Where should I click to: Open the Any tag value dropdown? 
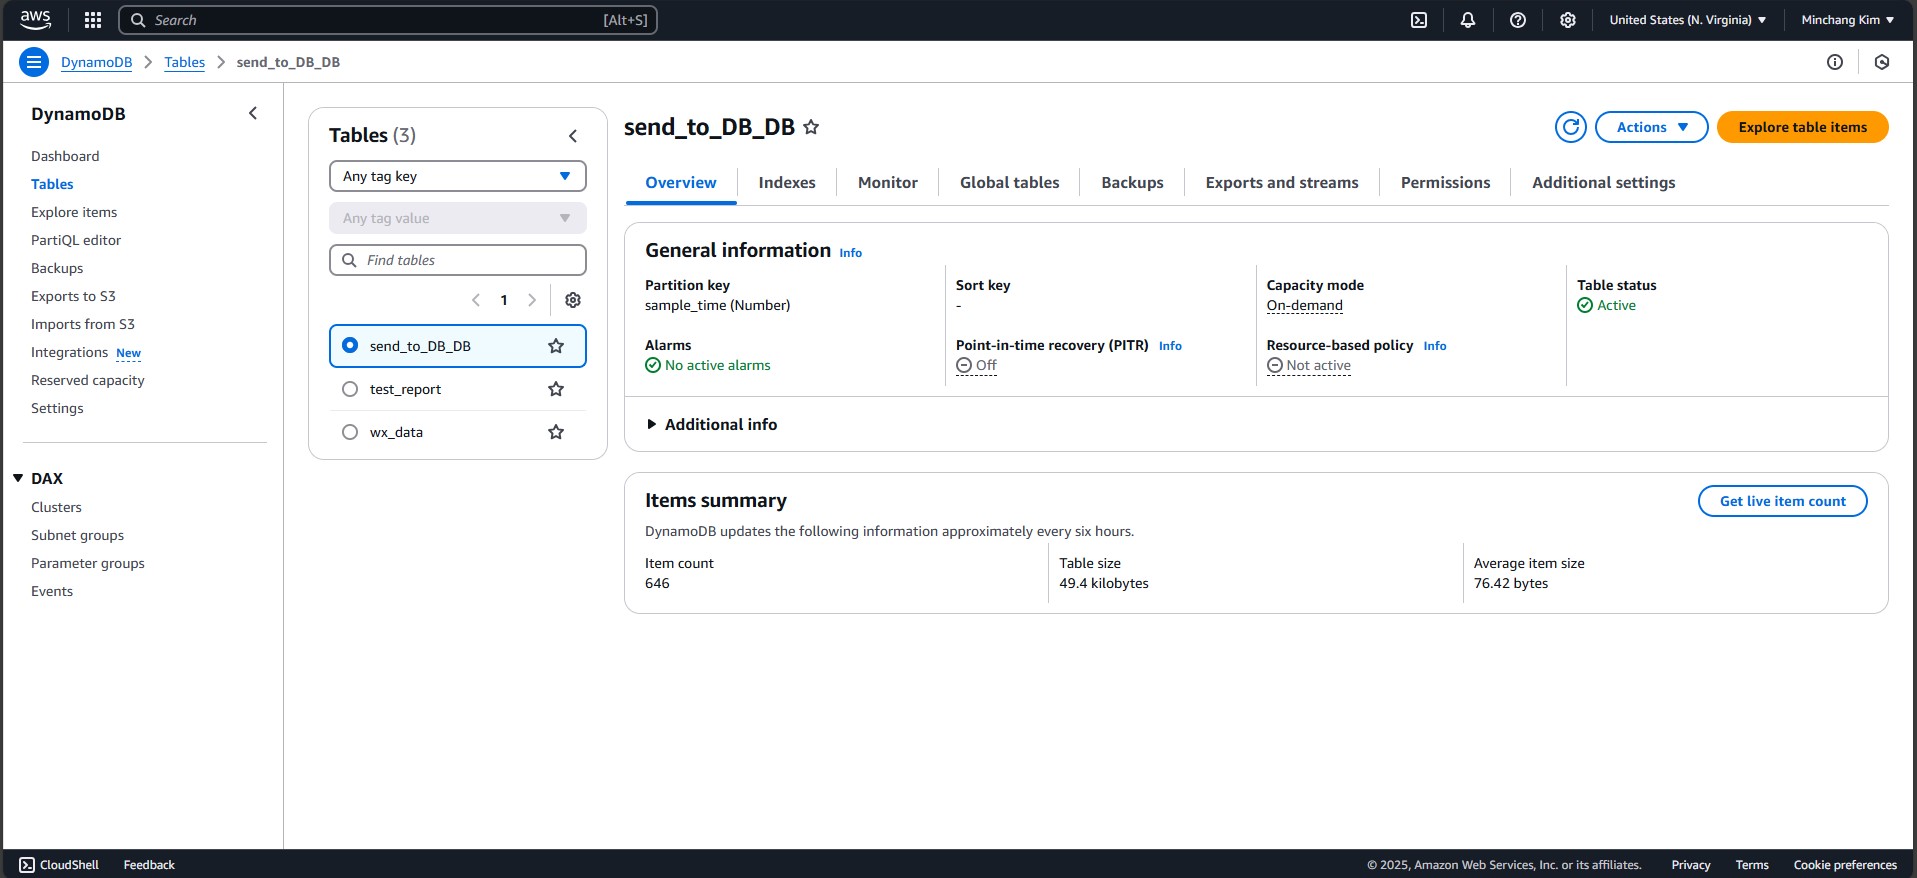click(458, 218)
